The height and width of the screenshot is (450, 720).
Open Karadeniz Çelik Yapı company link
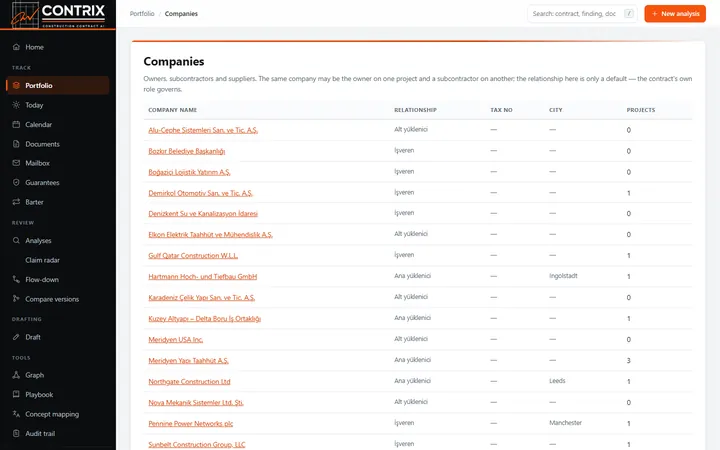coord(202,298)
